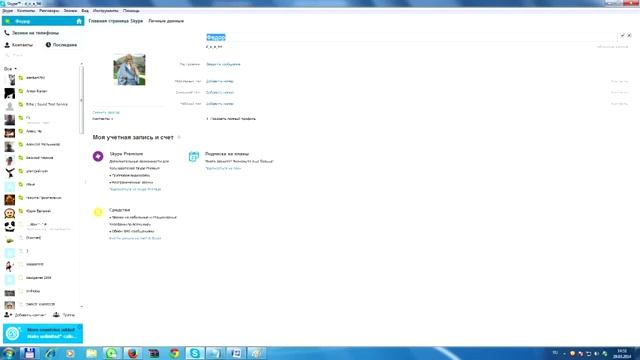The width and height of the screenshot is (640, 360).
Task: Click the yellow Средства credit icon
Action: (98, 212)
